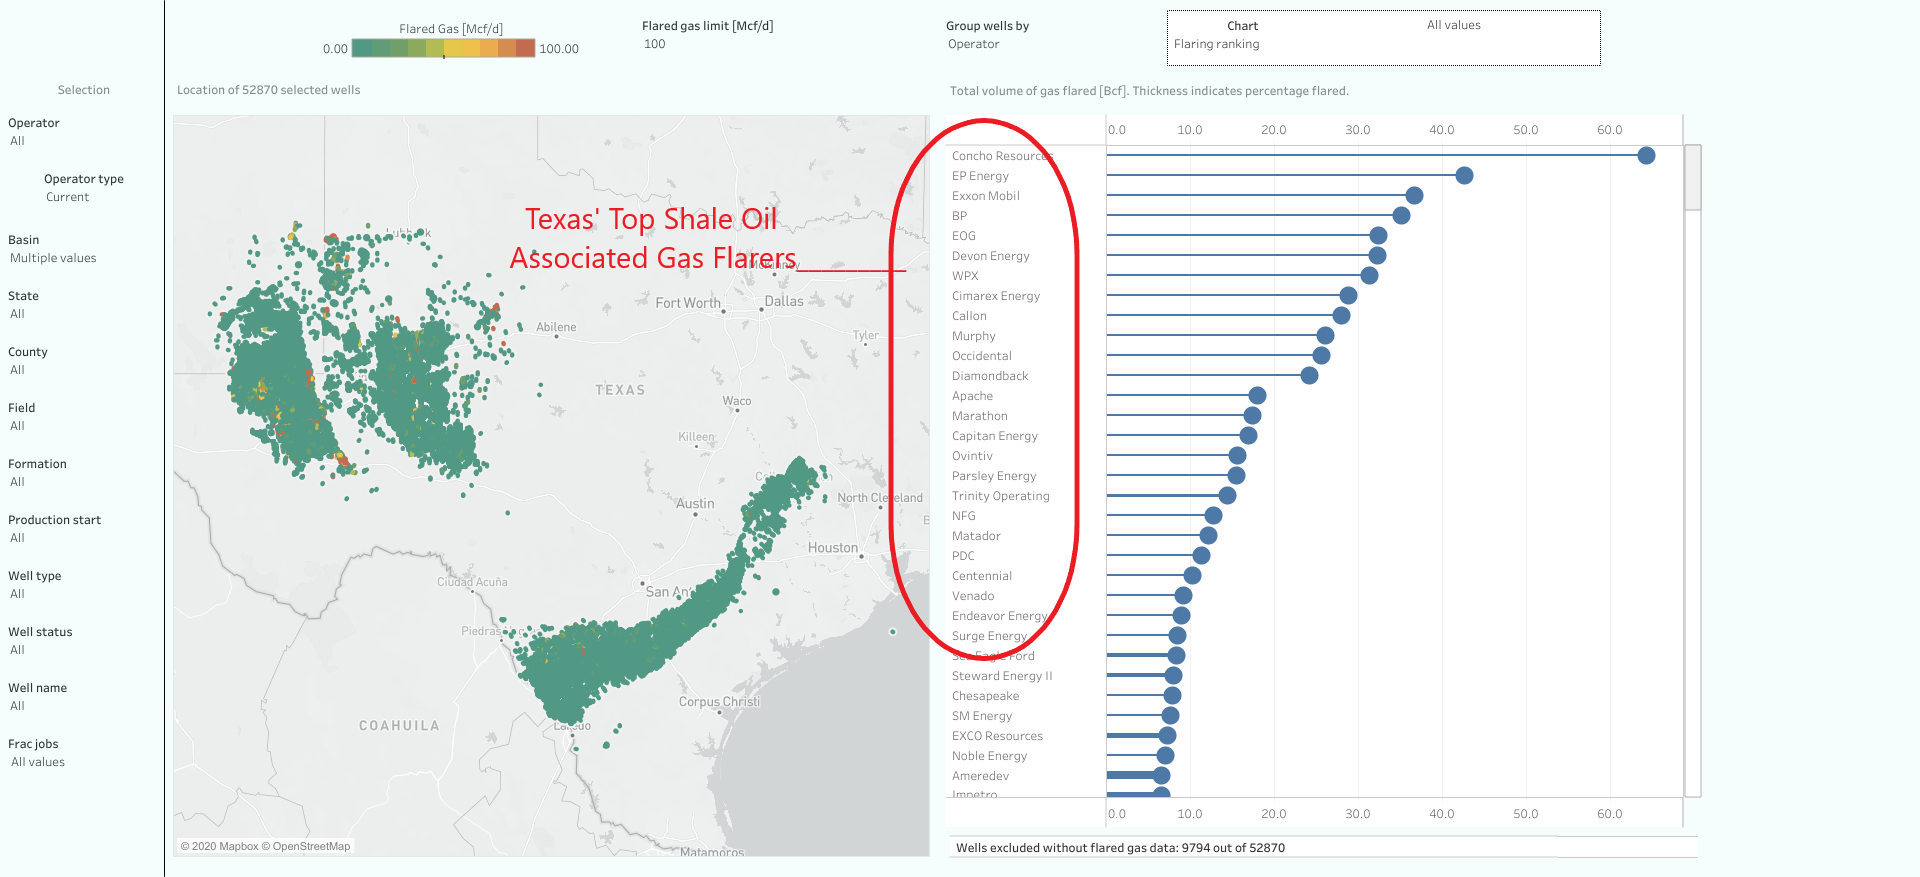Open the Basin filter showing Multiple values
Image resolution: width=1920 pixels, height=877 pixels.
53,258
